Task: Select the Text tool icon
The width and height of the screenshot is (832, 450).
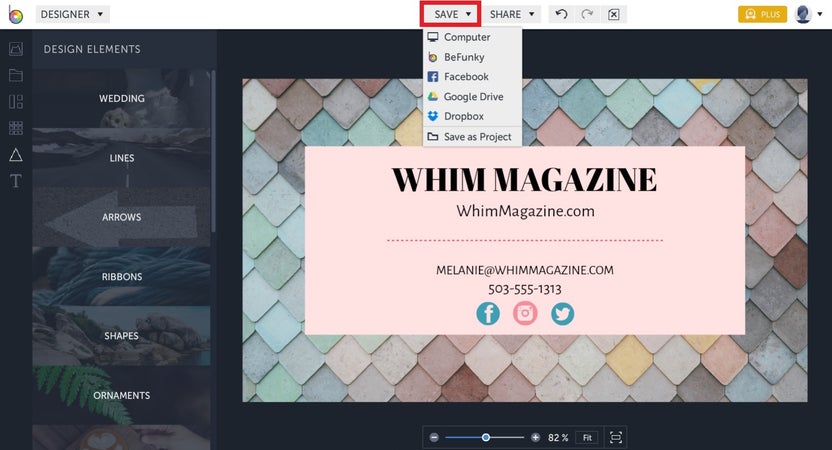Action: click(16, 181)
